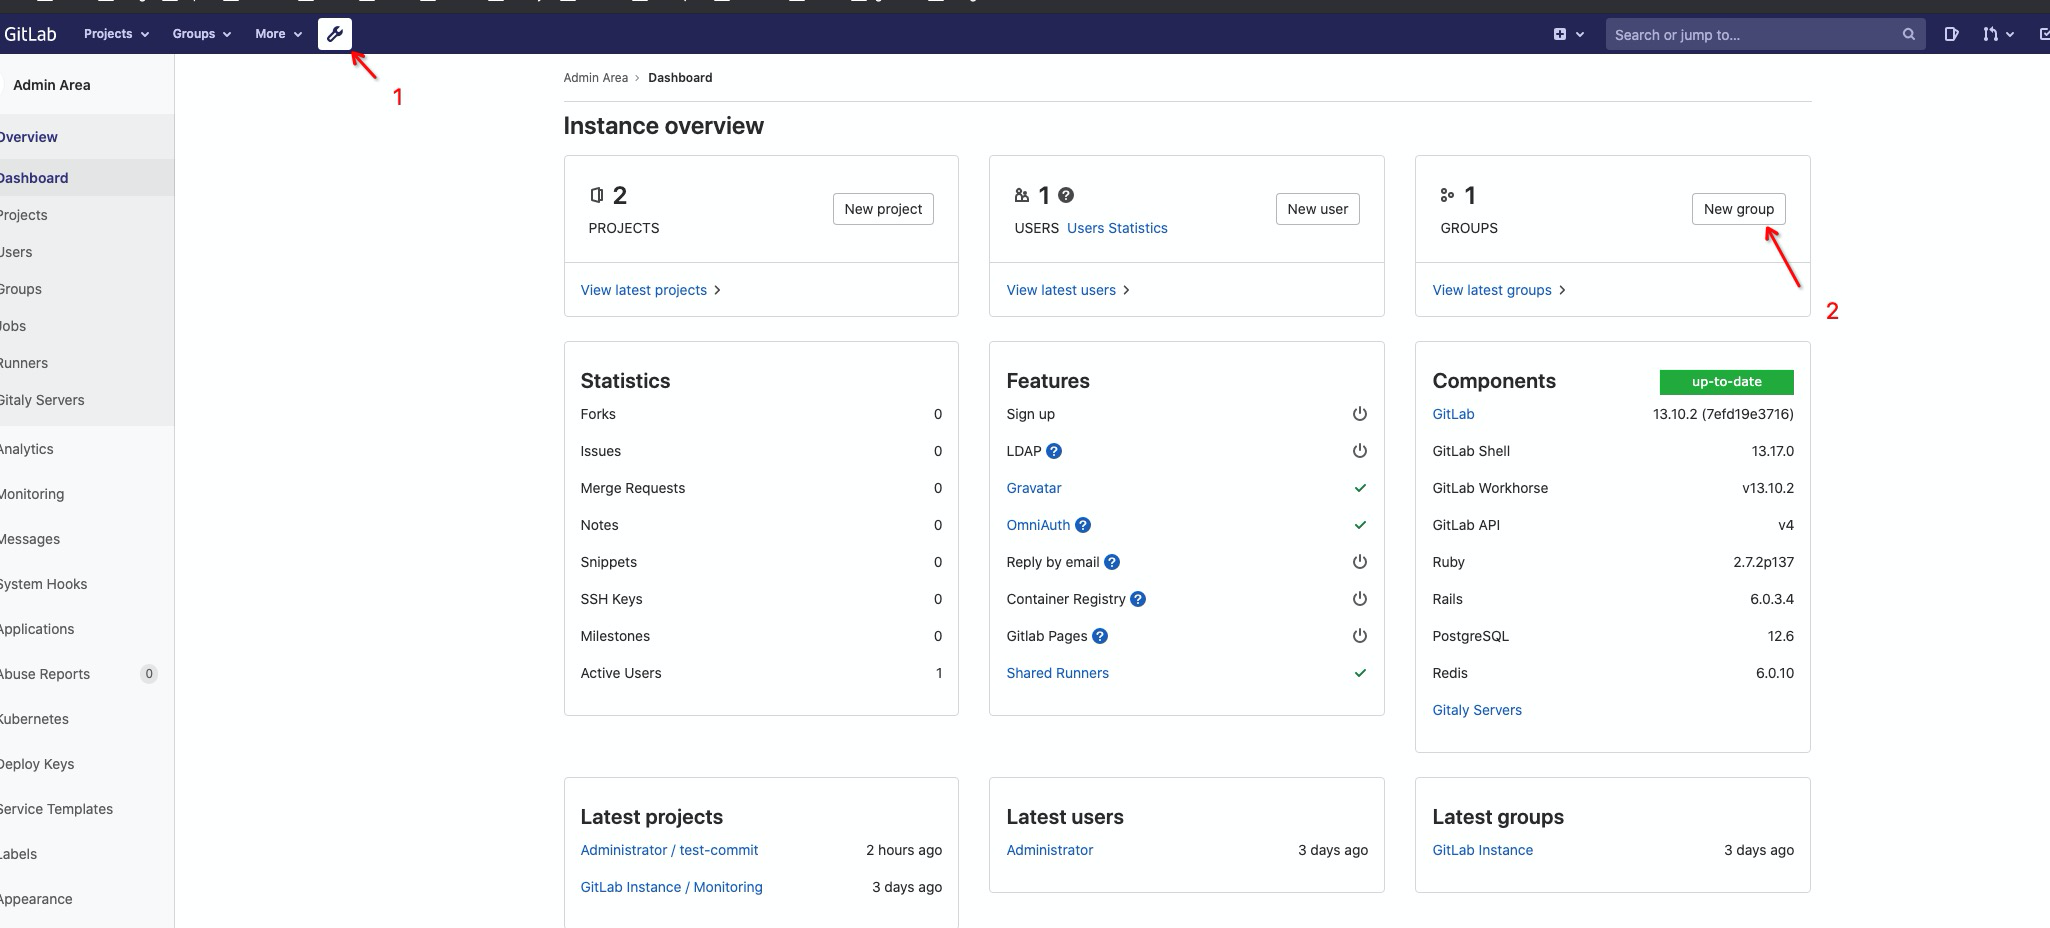Click Admin Area in the breadcrumb
This screenshot has height=928, width=2050.
595,78
